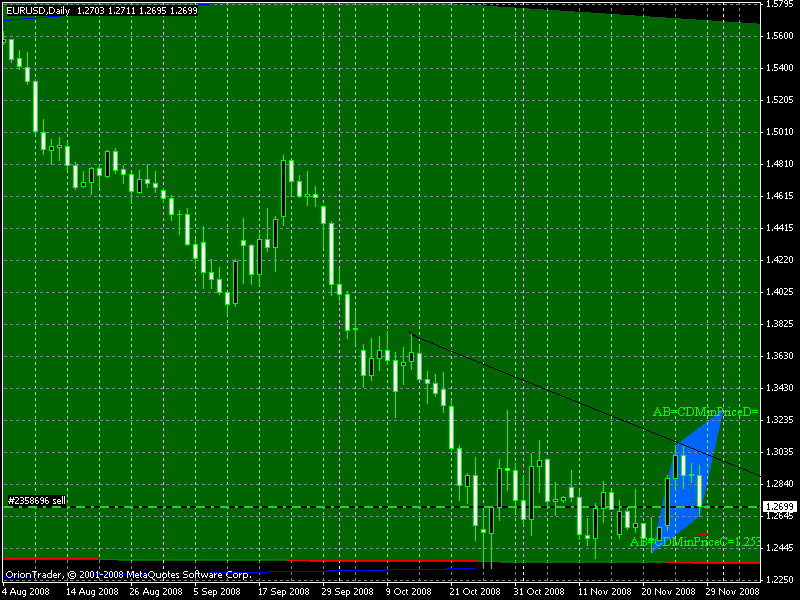Click price level 1.4615 on axis
This screenshot has height=600, width=800.
pos(780,196)
